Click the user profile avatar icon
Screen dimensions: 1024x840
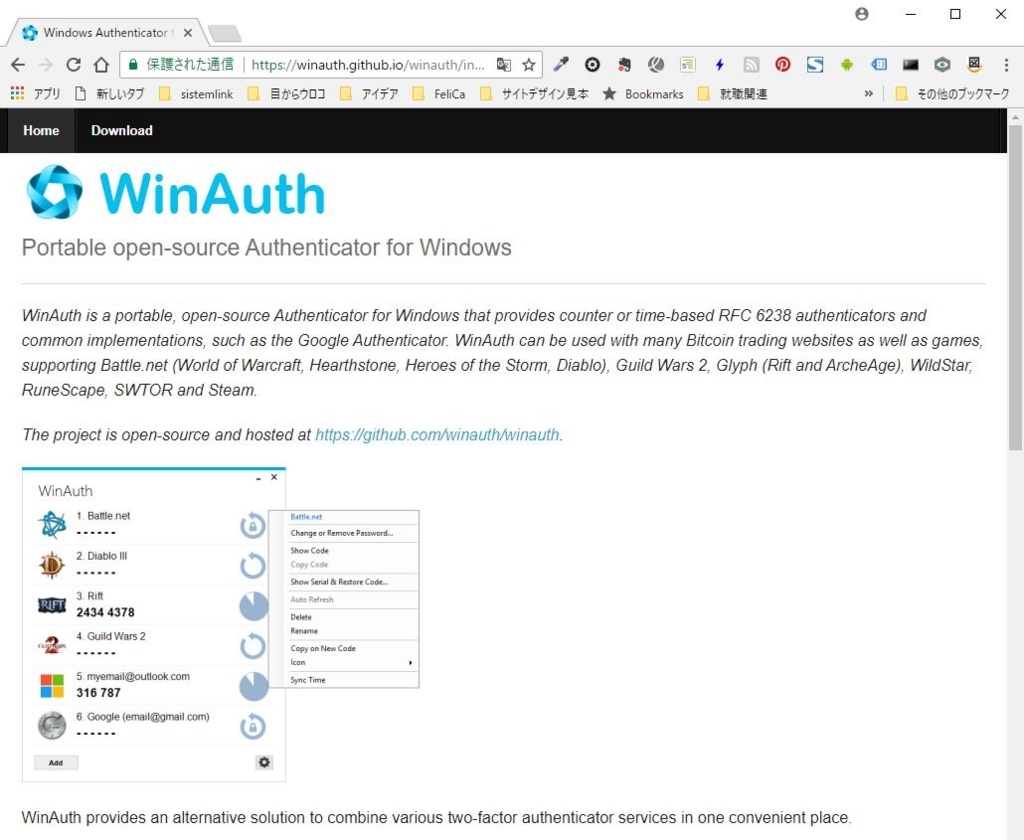pos(862,14)
